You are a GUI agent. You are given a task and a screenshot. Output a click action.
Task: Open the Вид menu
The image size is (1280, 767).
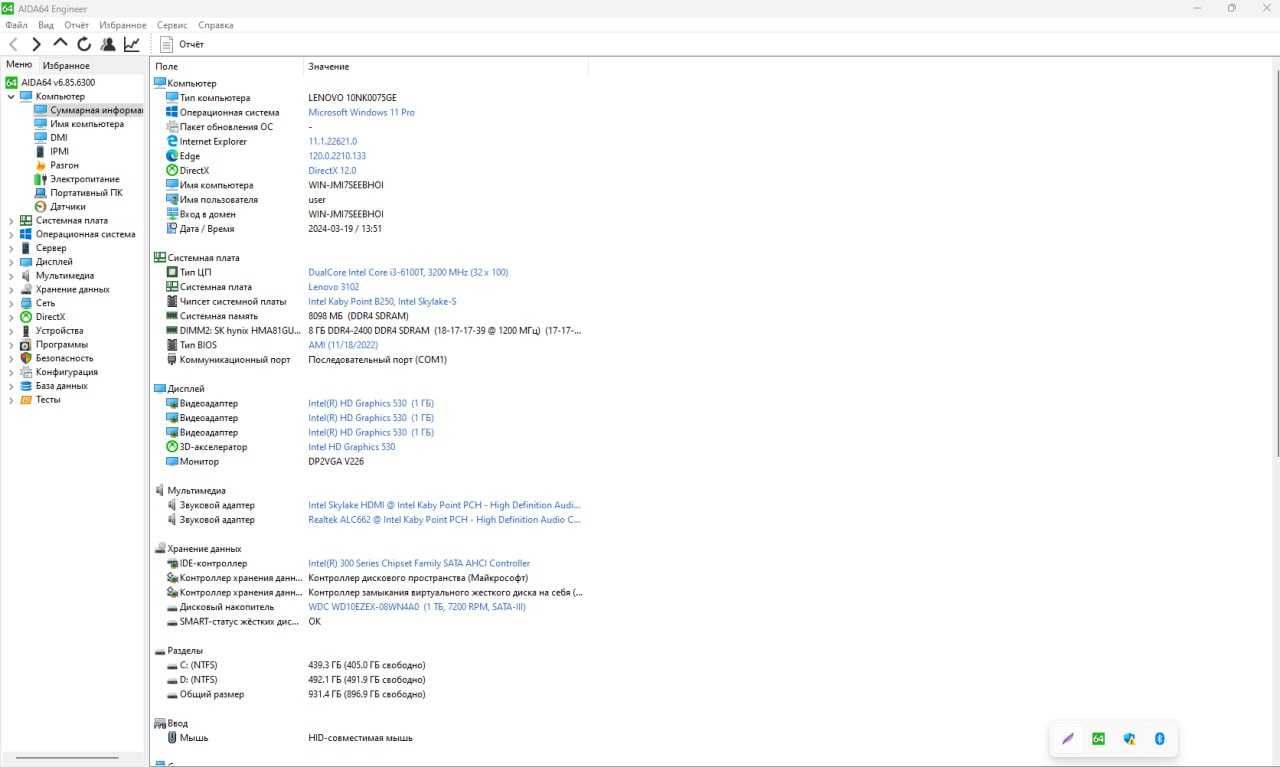pos(46,25)
